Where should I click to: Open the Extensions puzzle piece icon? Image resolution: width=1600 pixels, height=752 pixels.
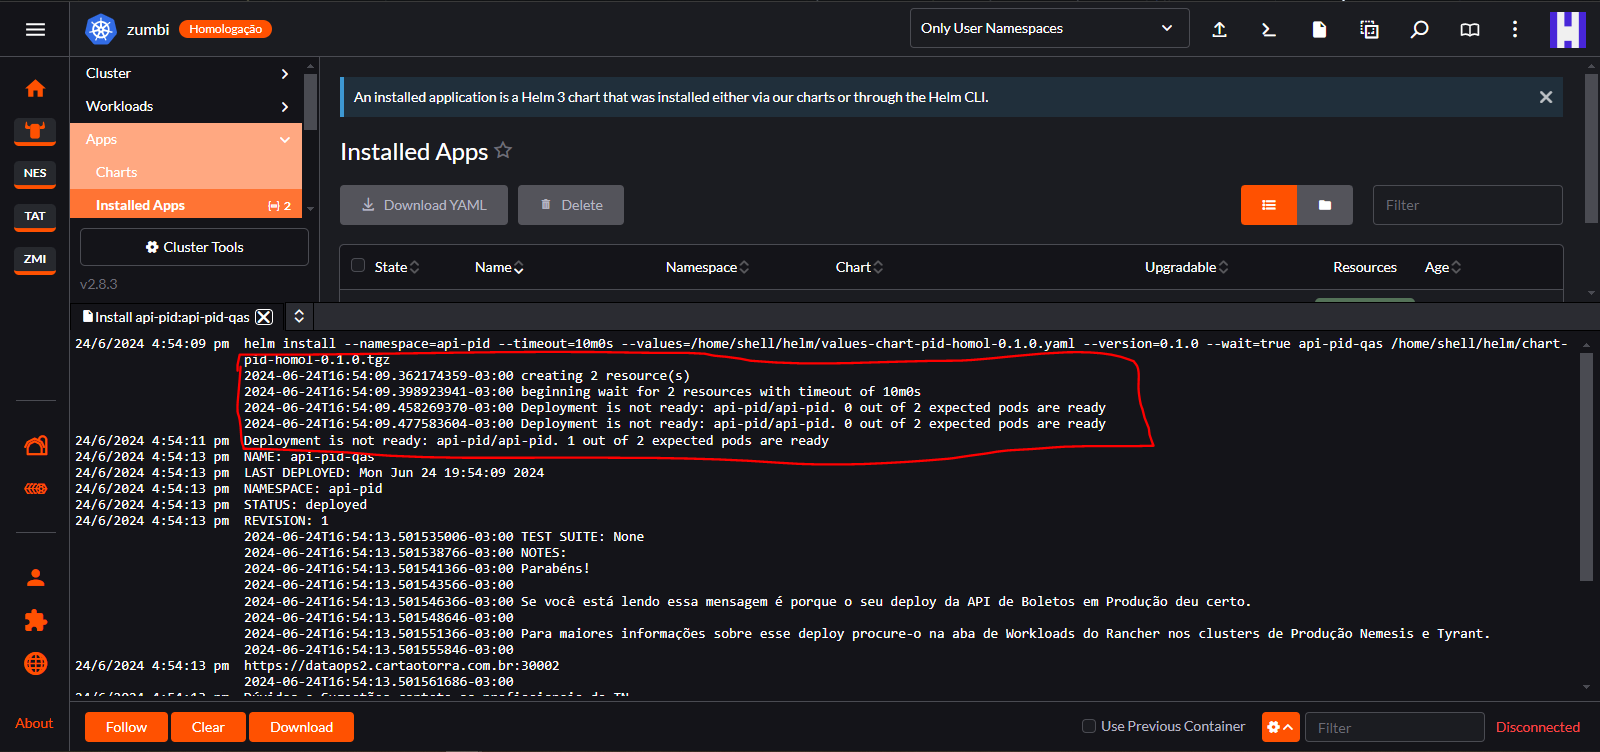[35, 621]
